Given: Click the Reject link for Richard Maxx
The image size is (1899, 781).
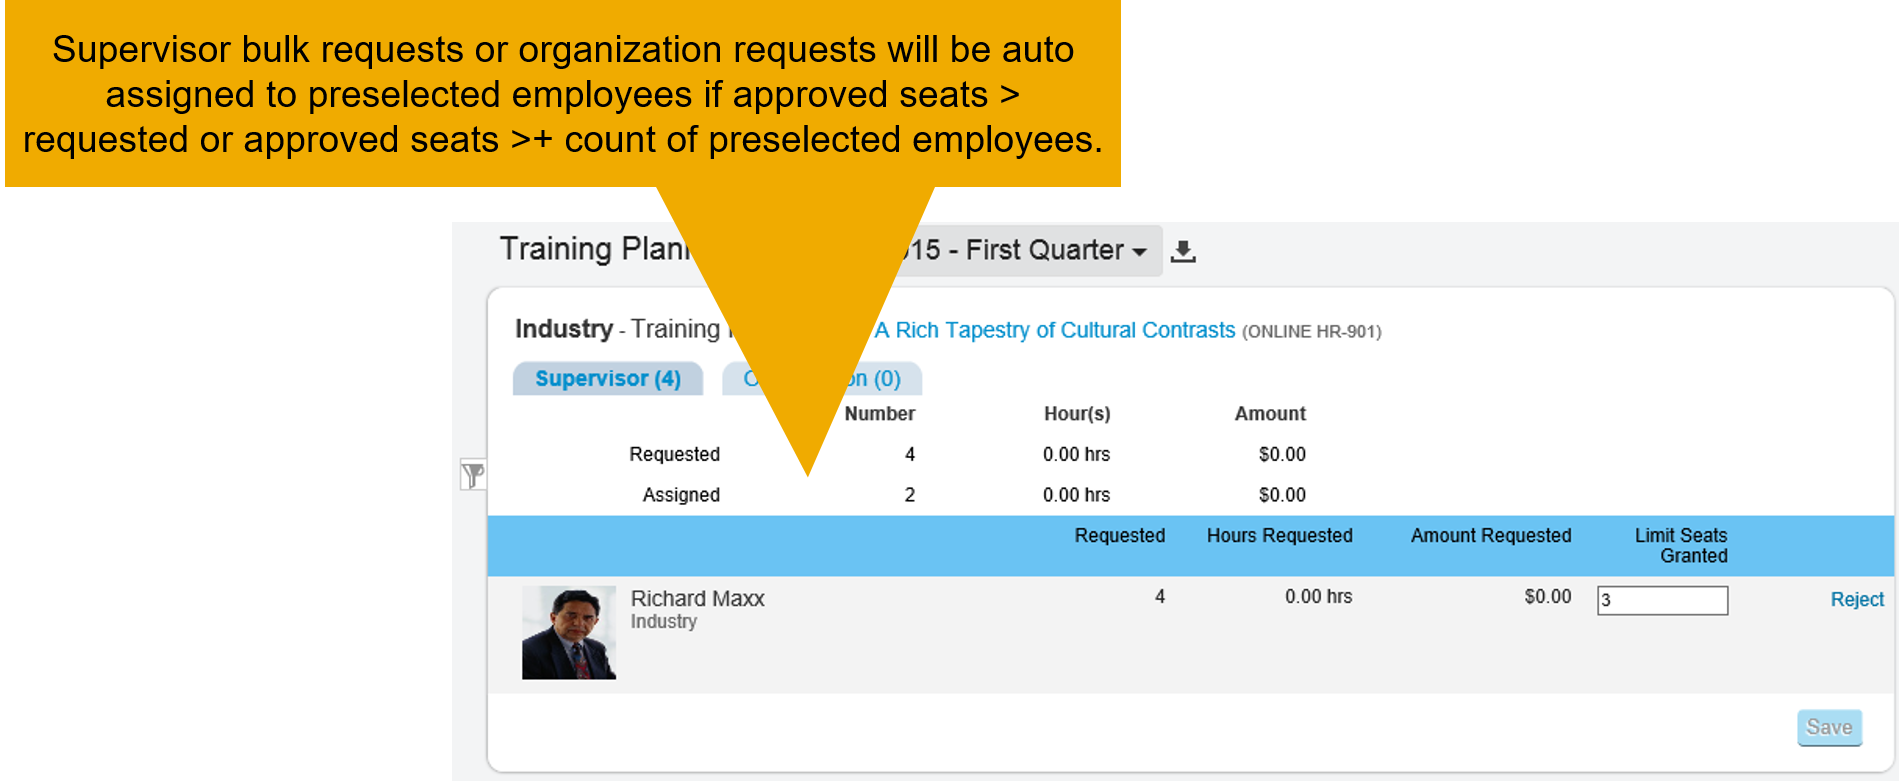Looking at the screenshot, I should point(1857,600).
